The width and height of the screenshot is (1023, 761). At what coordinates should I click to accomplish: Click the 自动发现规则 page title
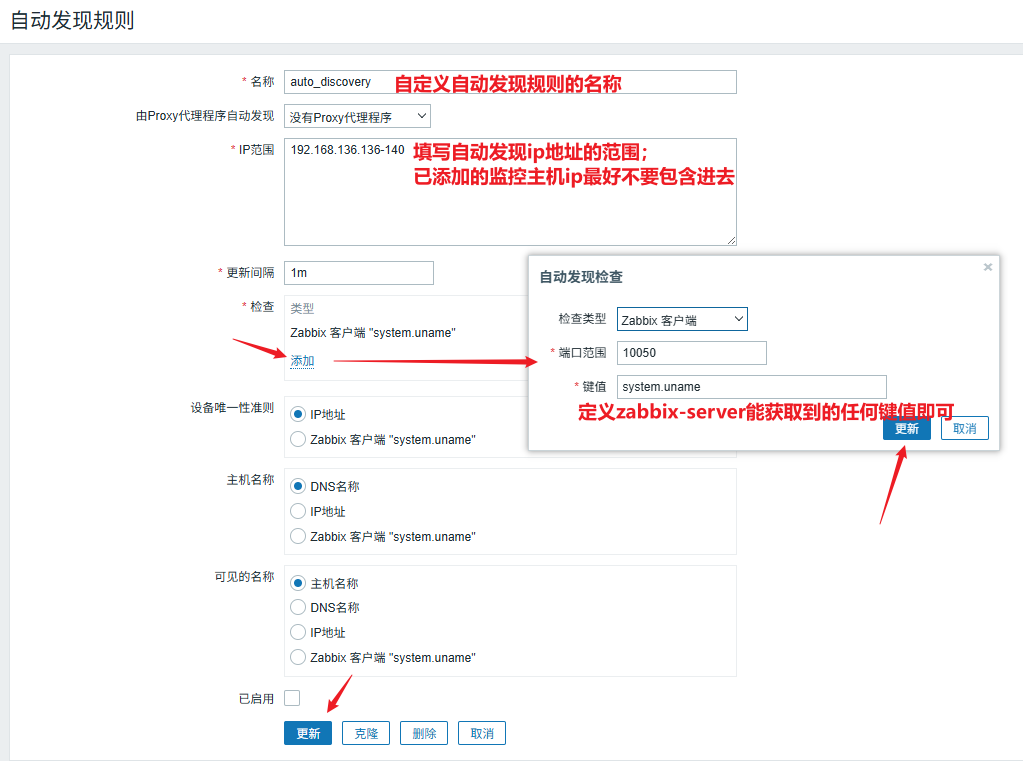pyautogui.click(x=72, y=20)
